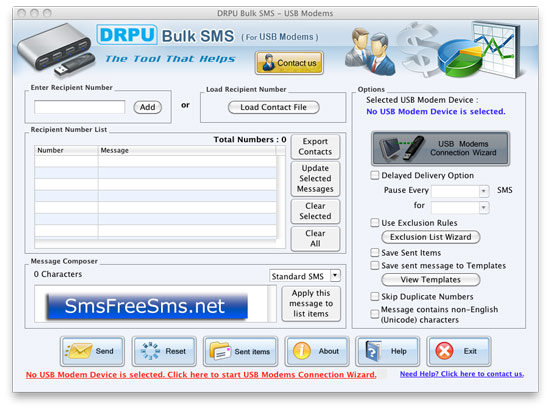This screenshot has height=410, width=550.
Task: Click Load Contact File button
Action: 274,107
